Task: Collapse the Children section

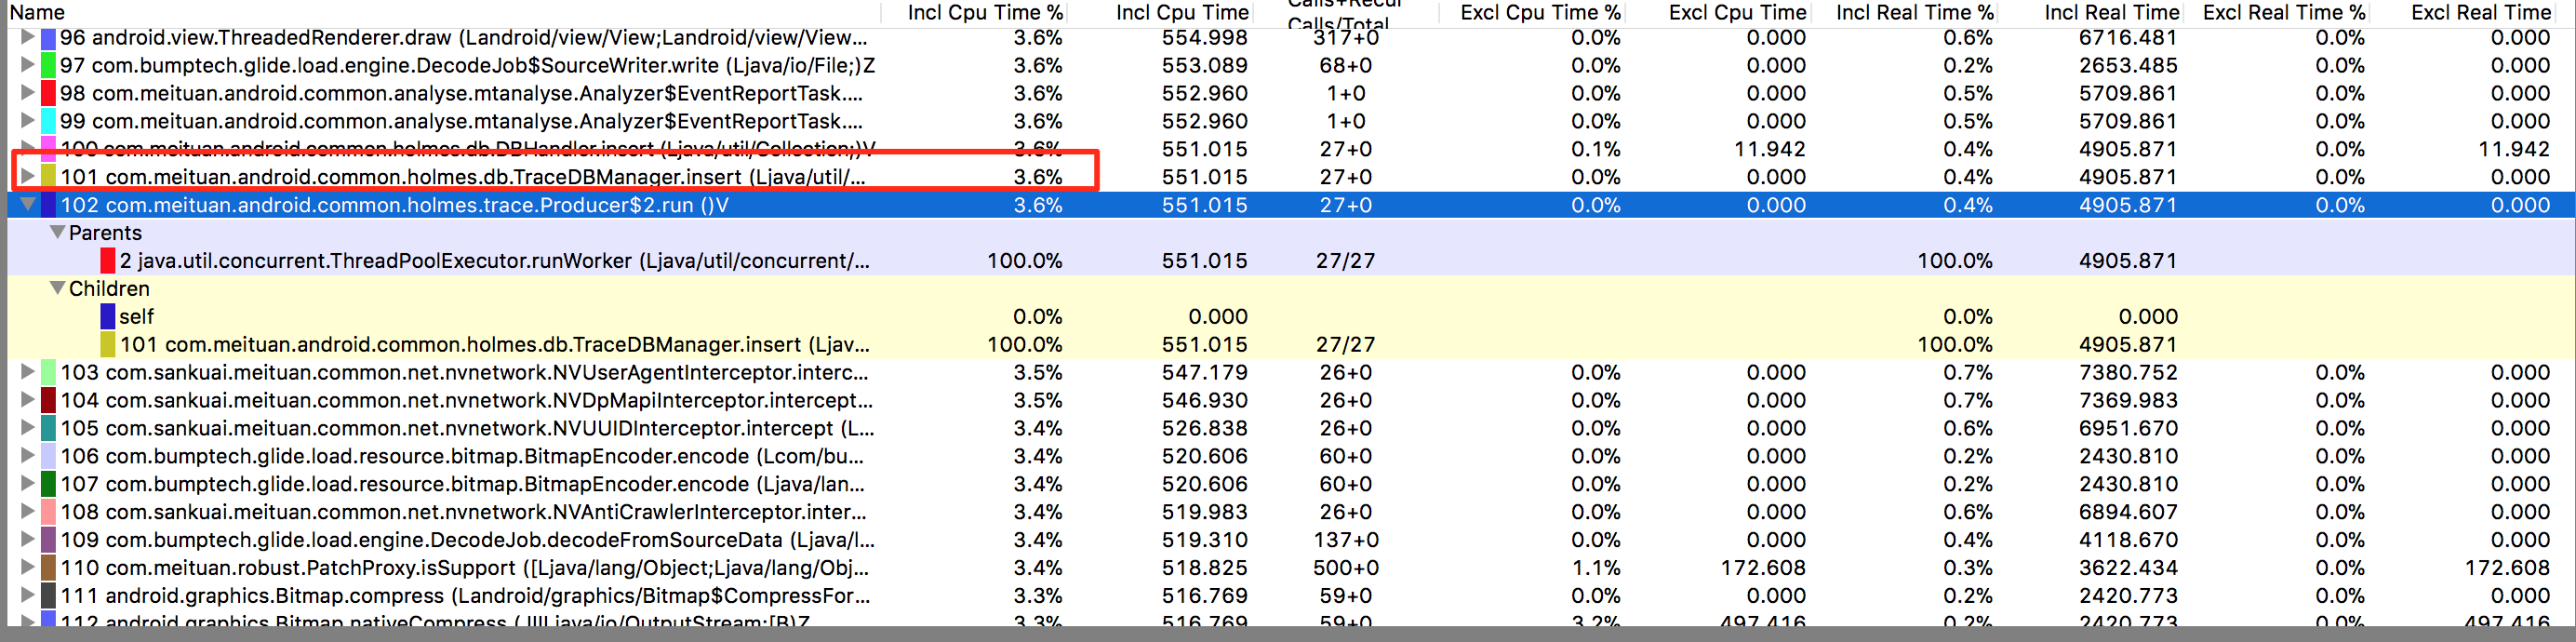Action: 57,288
